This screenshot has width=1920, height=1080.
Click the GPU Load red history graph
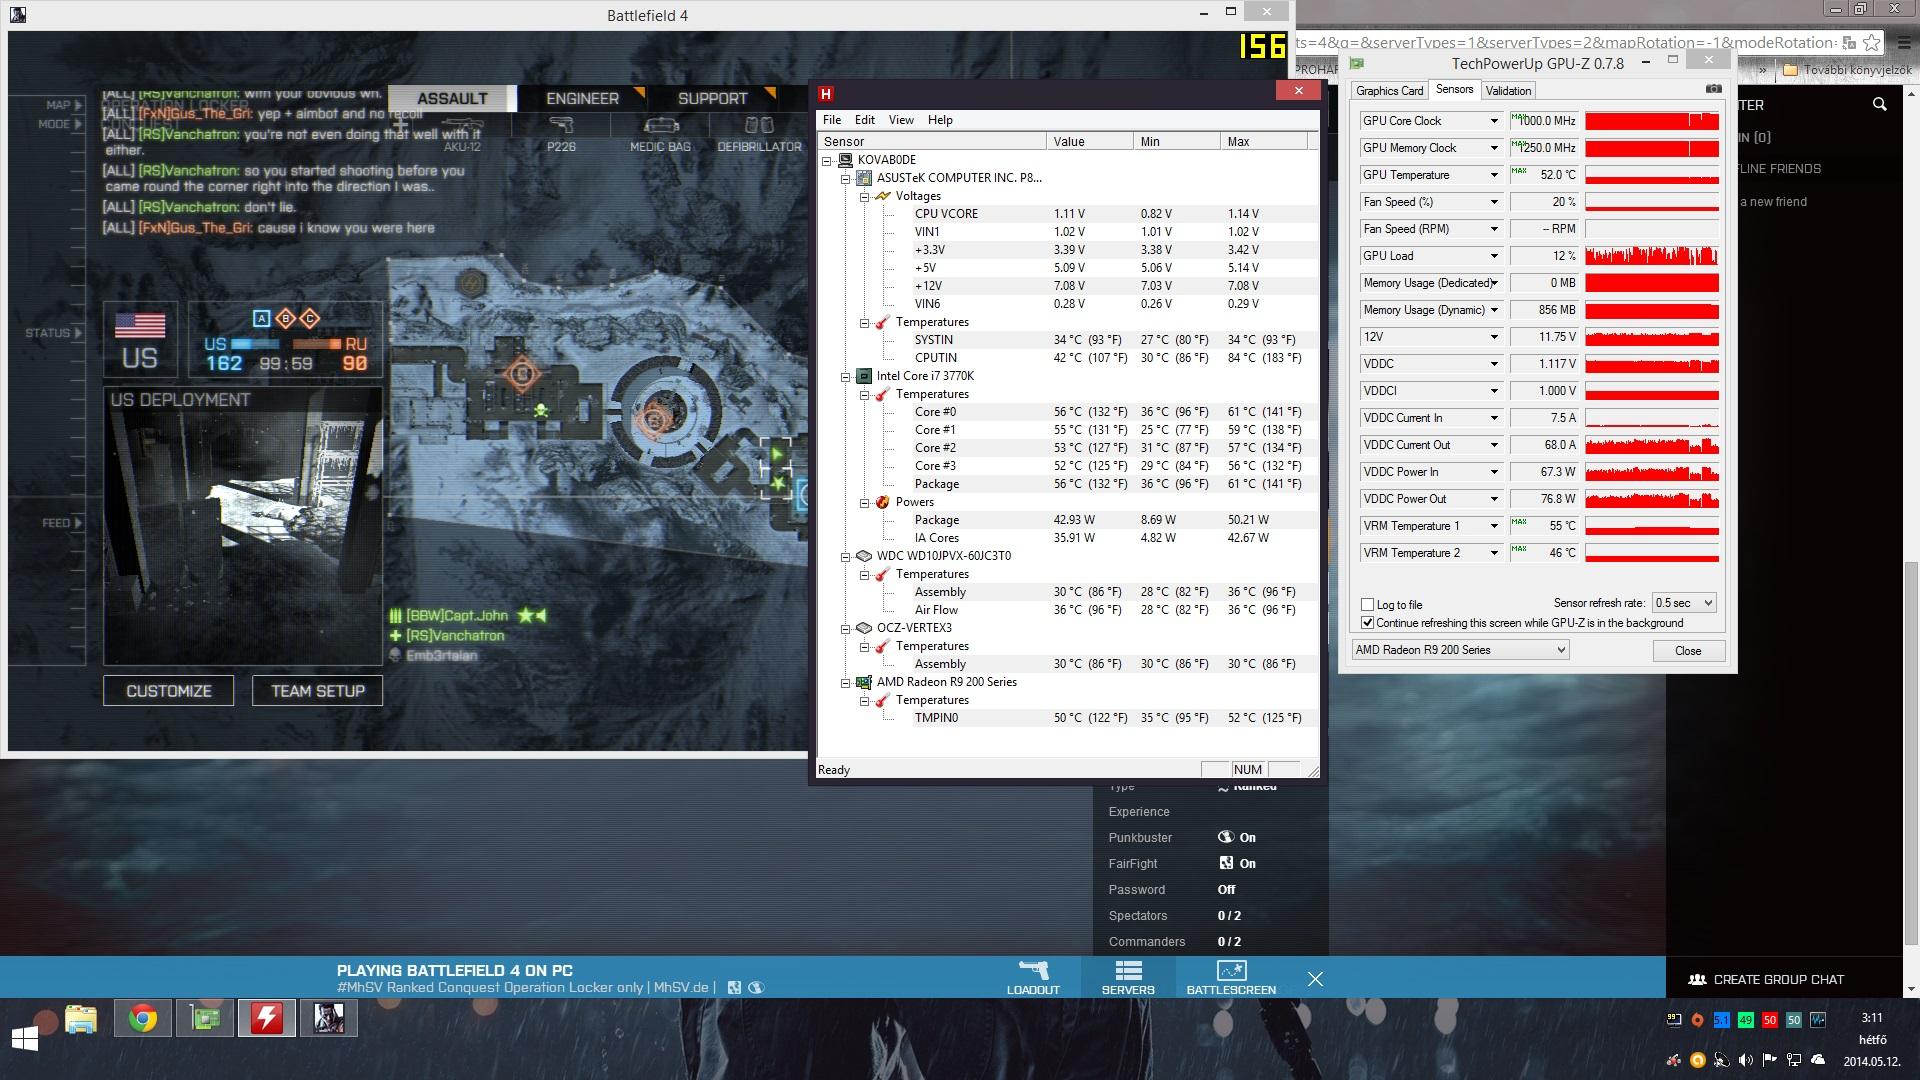tap(1652, 256)
